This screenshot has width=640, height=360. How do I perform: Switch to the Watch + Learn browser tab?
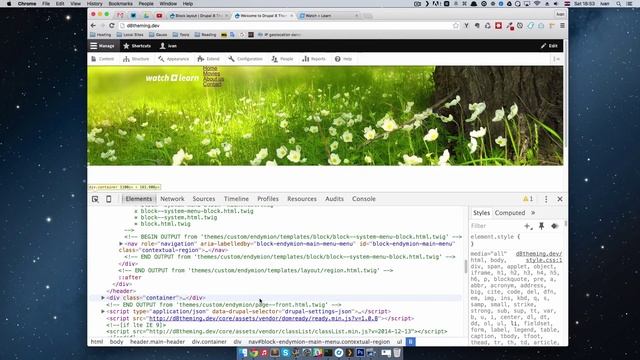[x=329, y=16]
